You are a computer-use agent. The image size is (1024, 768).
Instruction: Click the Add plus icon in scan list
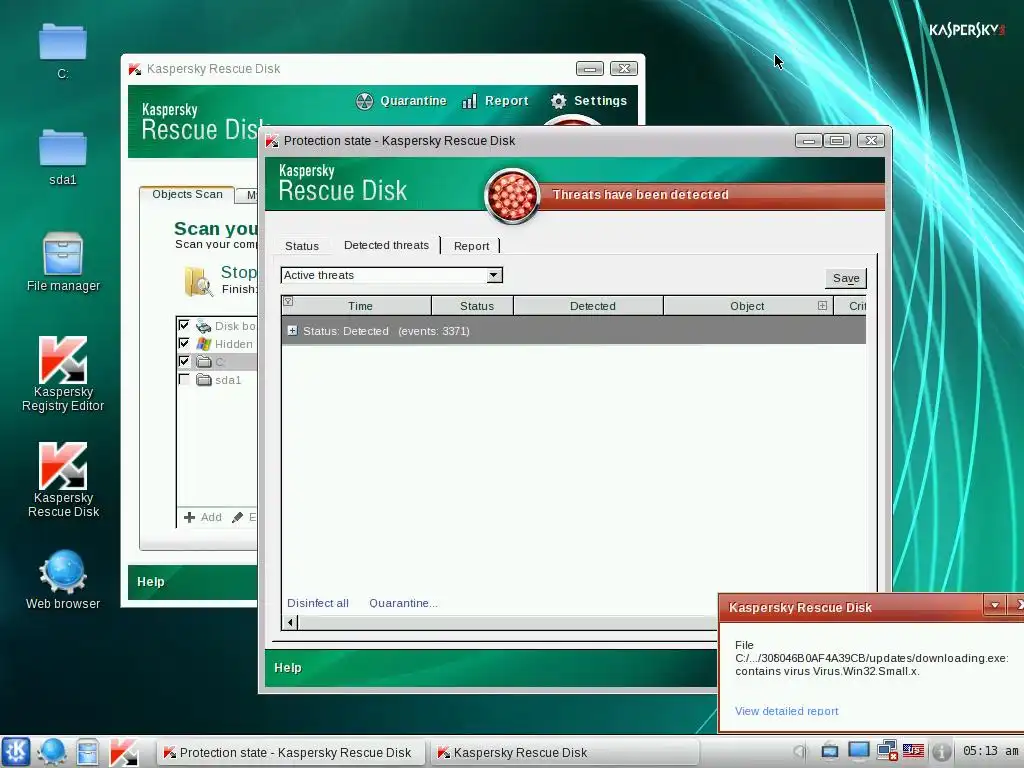(x=189, y=517)
